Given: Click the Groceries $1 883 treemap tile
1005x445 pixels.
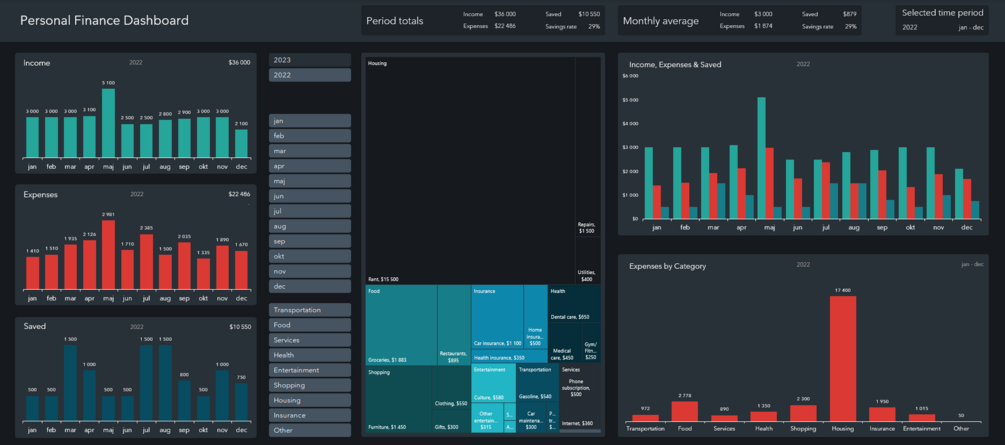Looking at the screenshot, I should [x=402, y=325].
